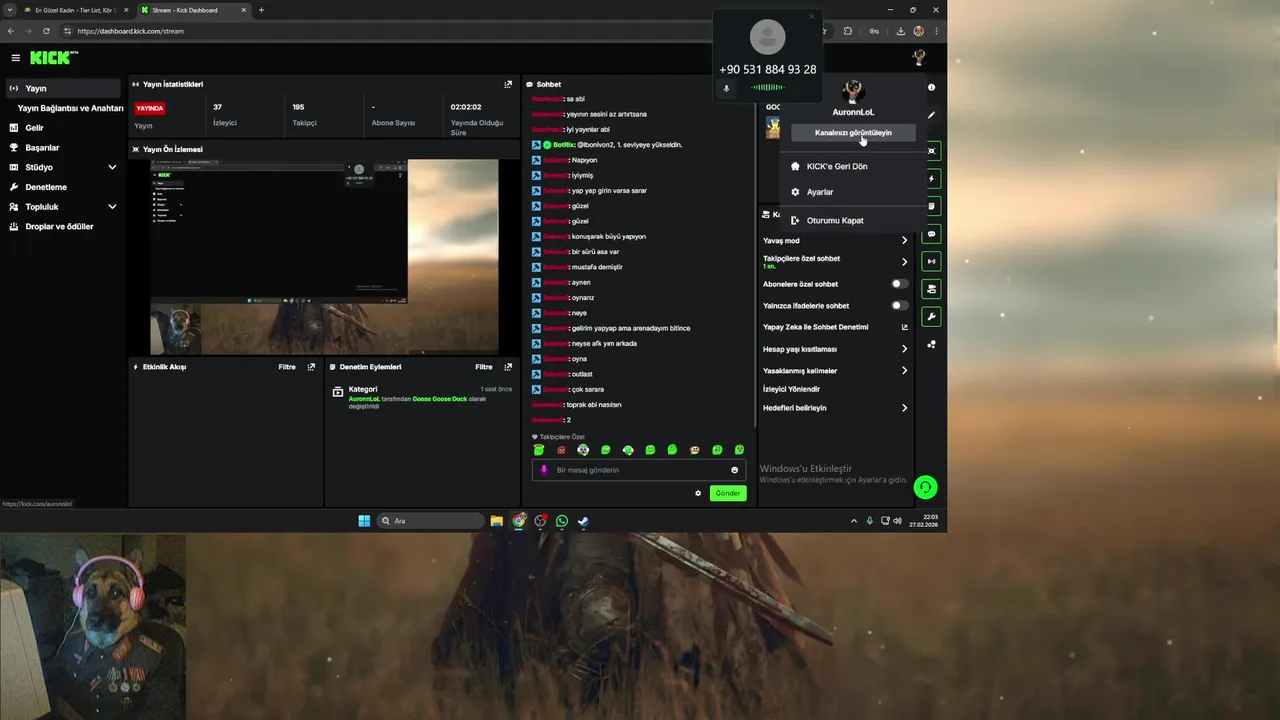Click the Goose Goose Duck category link
This screenshot has height=720, width=1280.
coord(439,399)
